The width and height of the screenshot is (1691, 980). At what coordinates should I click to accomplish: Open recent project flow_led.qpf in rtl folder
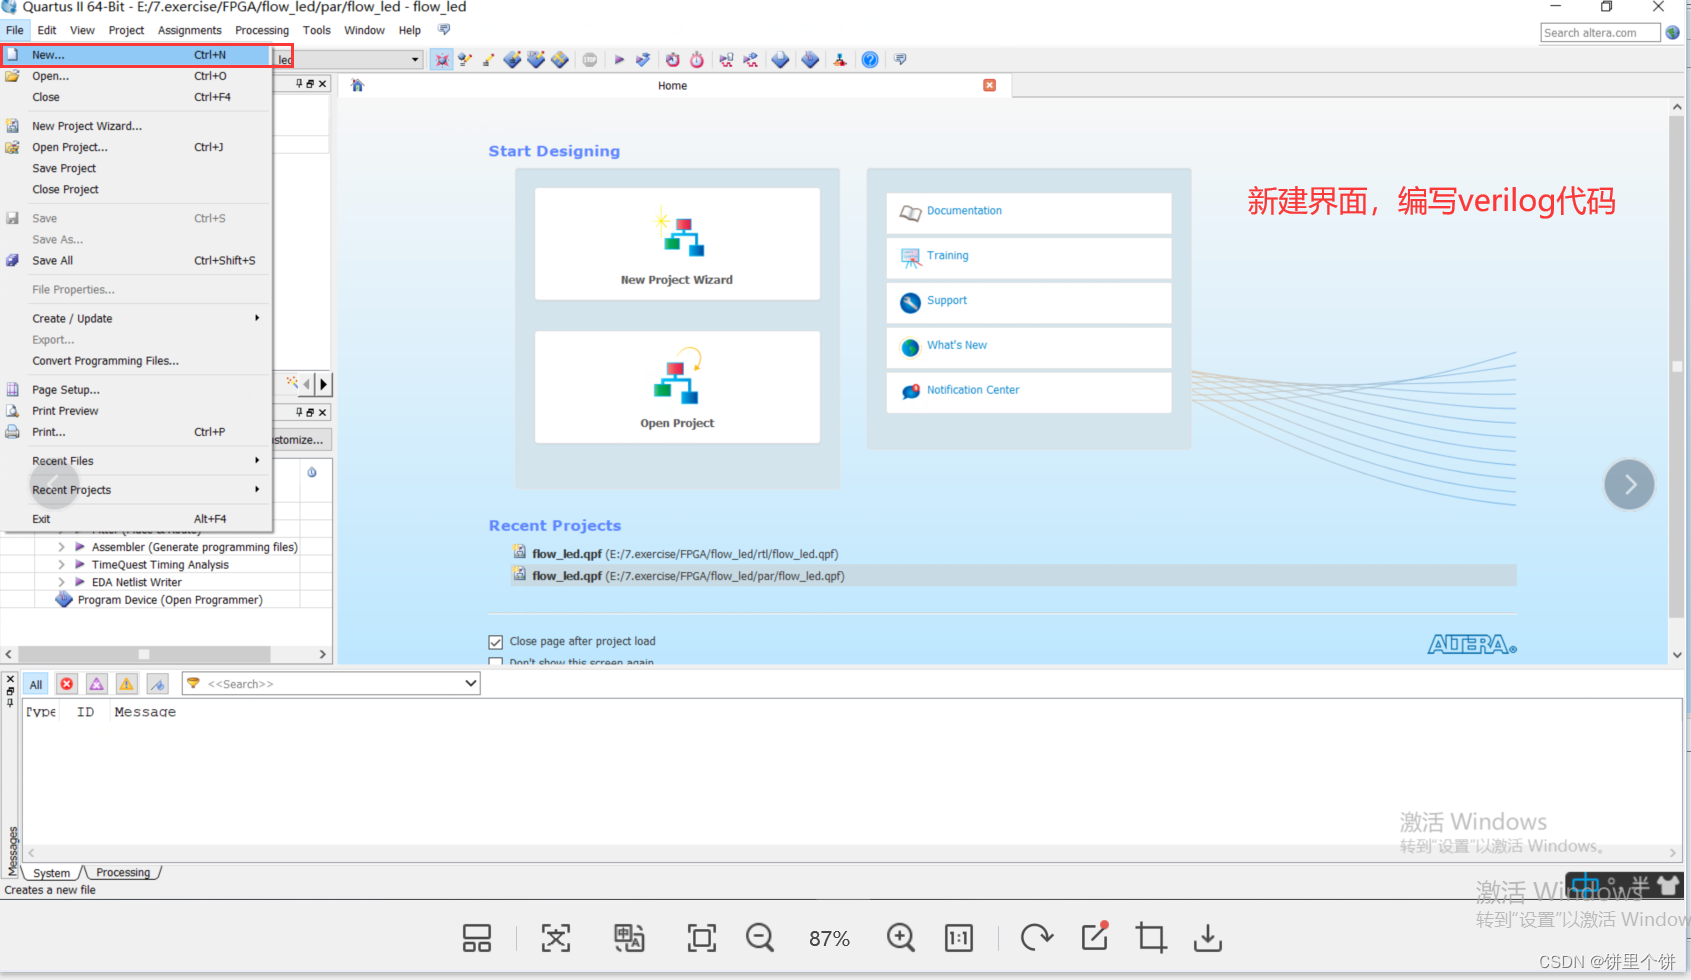click(x=685, y=554)
